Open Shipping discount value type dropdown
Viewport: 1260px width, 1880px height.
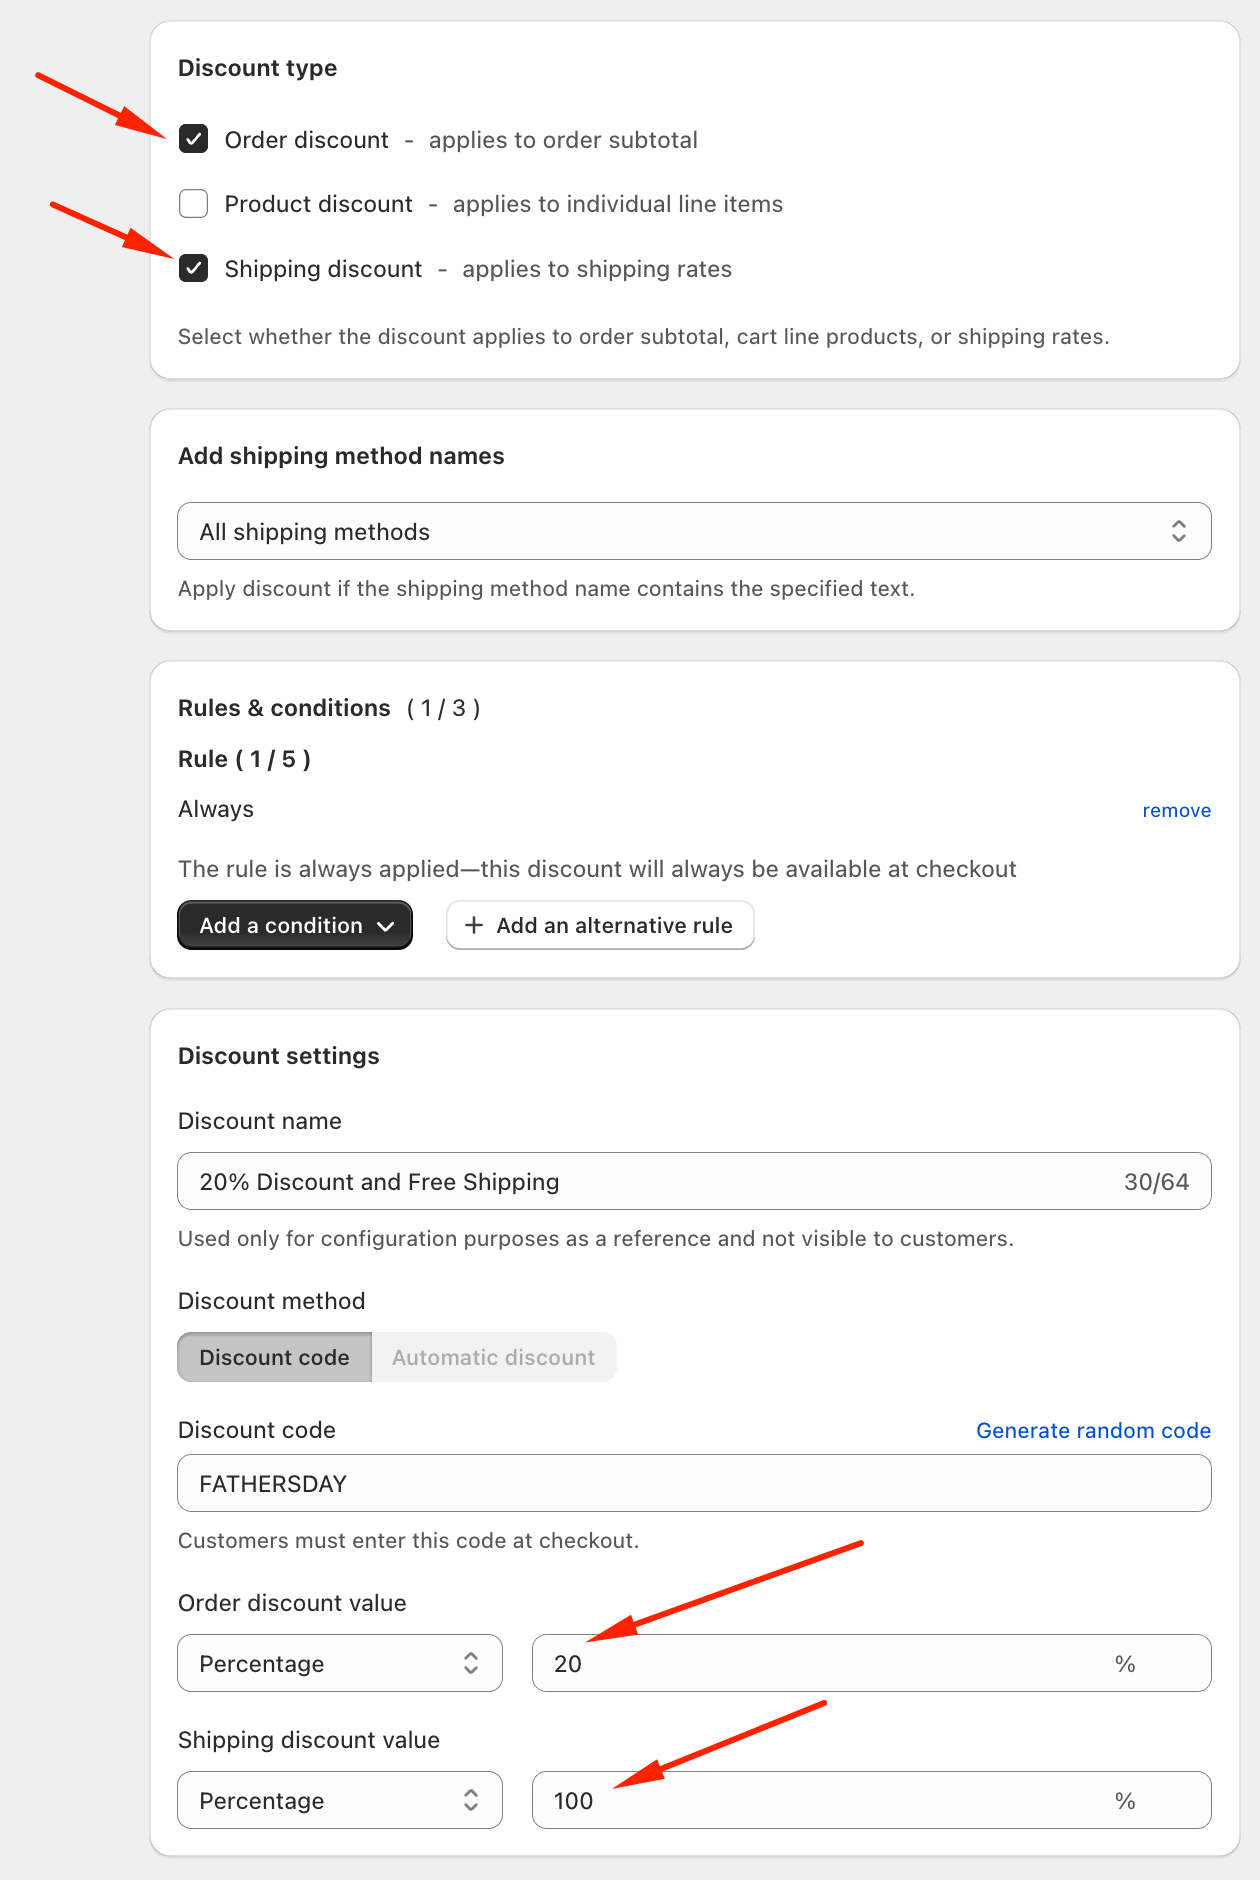pos(339,1800)
